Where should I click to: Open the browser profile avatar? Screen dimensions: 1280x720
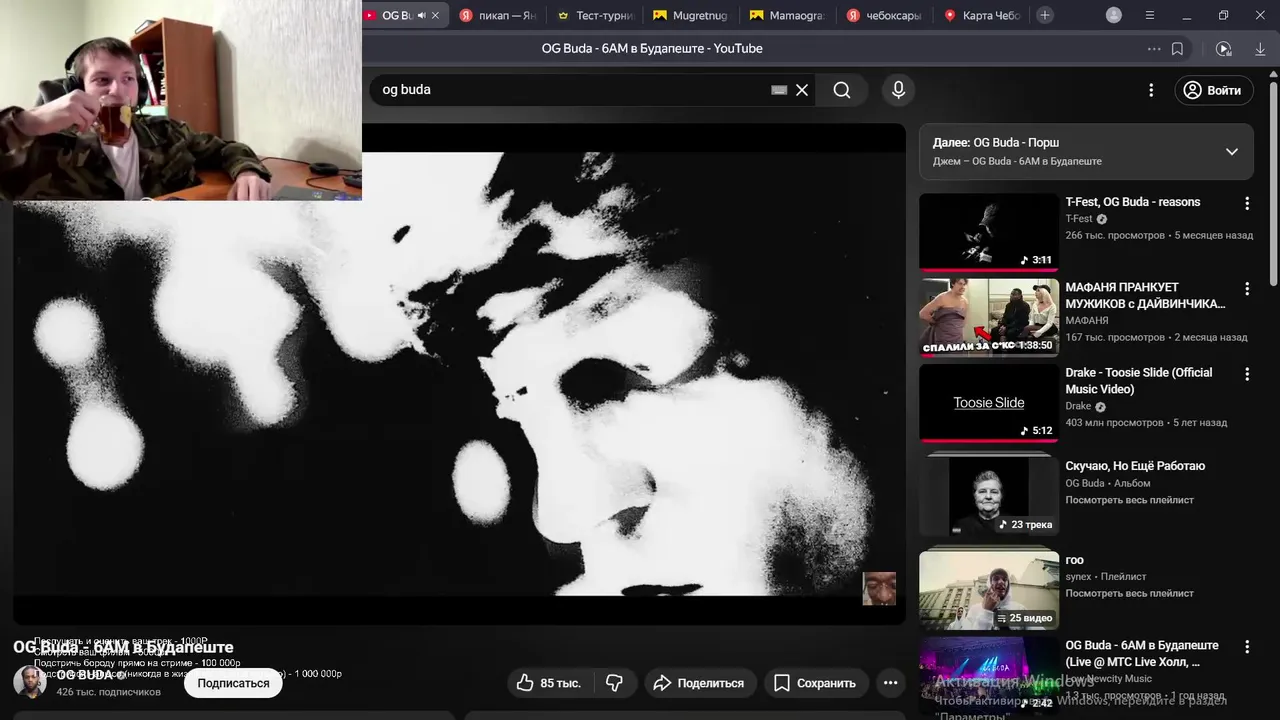click(x=1114, y=15)
